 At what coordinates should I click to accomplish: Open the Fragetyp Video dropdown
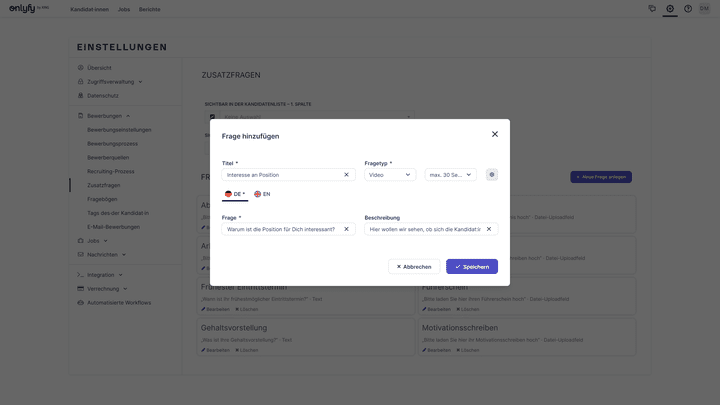[389, 175]
